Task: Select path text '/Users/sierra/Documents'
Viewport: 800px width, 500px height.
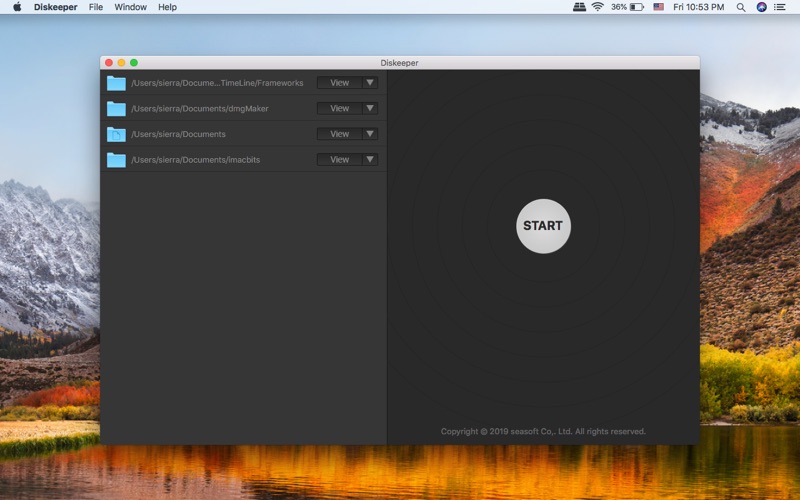Action: tap(179, 134)
